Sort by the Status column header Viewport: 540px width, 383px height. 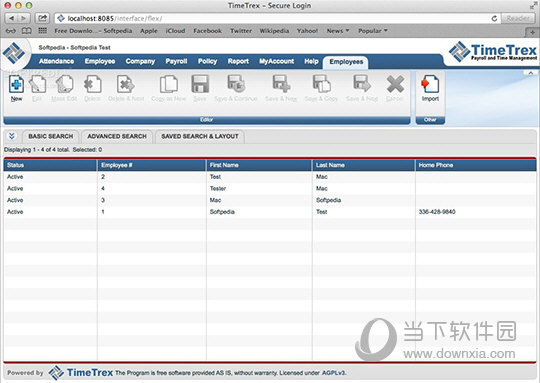click(50, 165)
